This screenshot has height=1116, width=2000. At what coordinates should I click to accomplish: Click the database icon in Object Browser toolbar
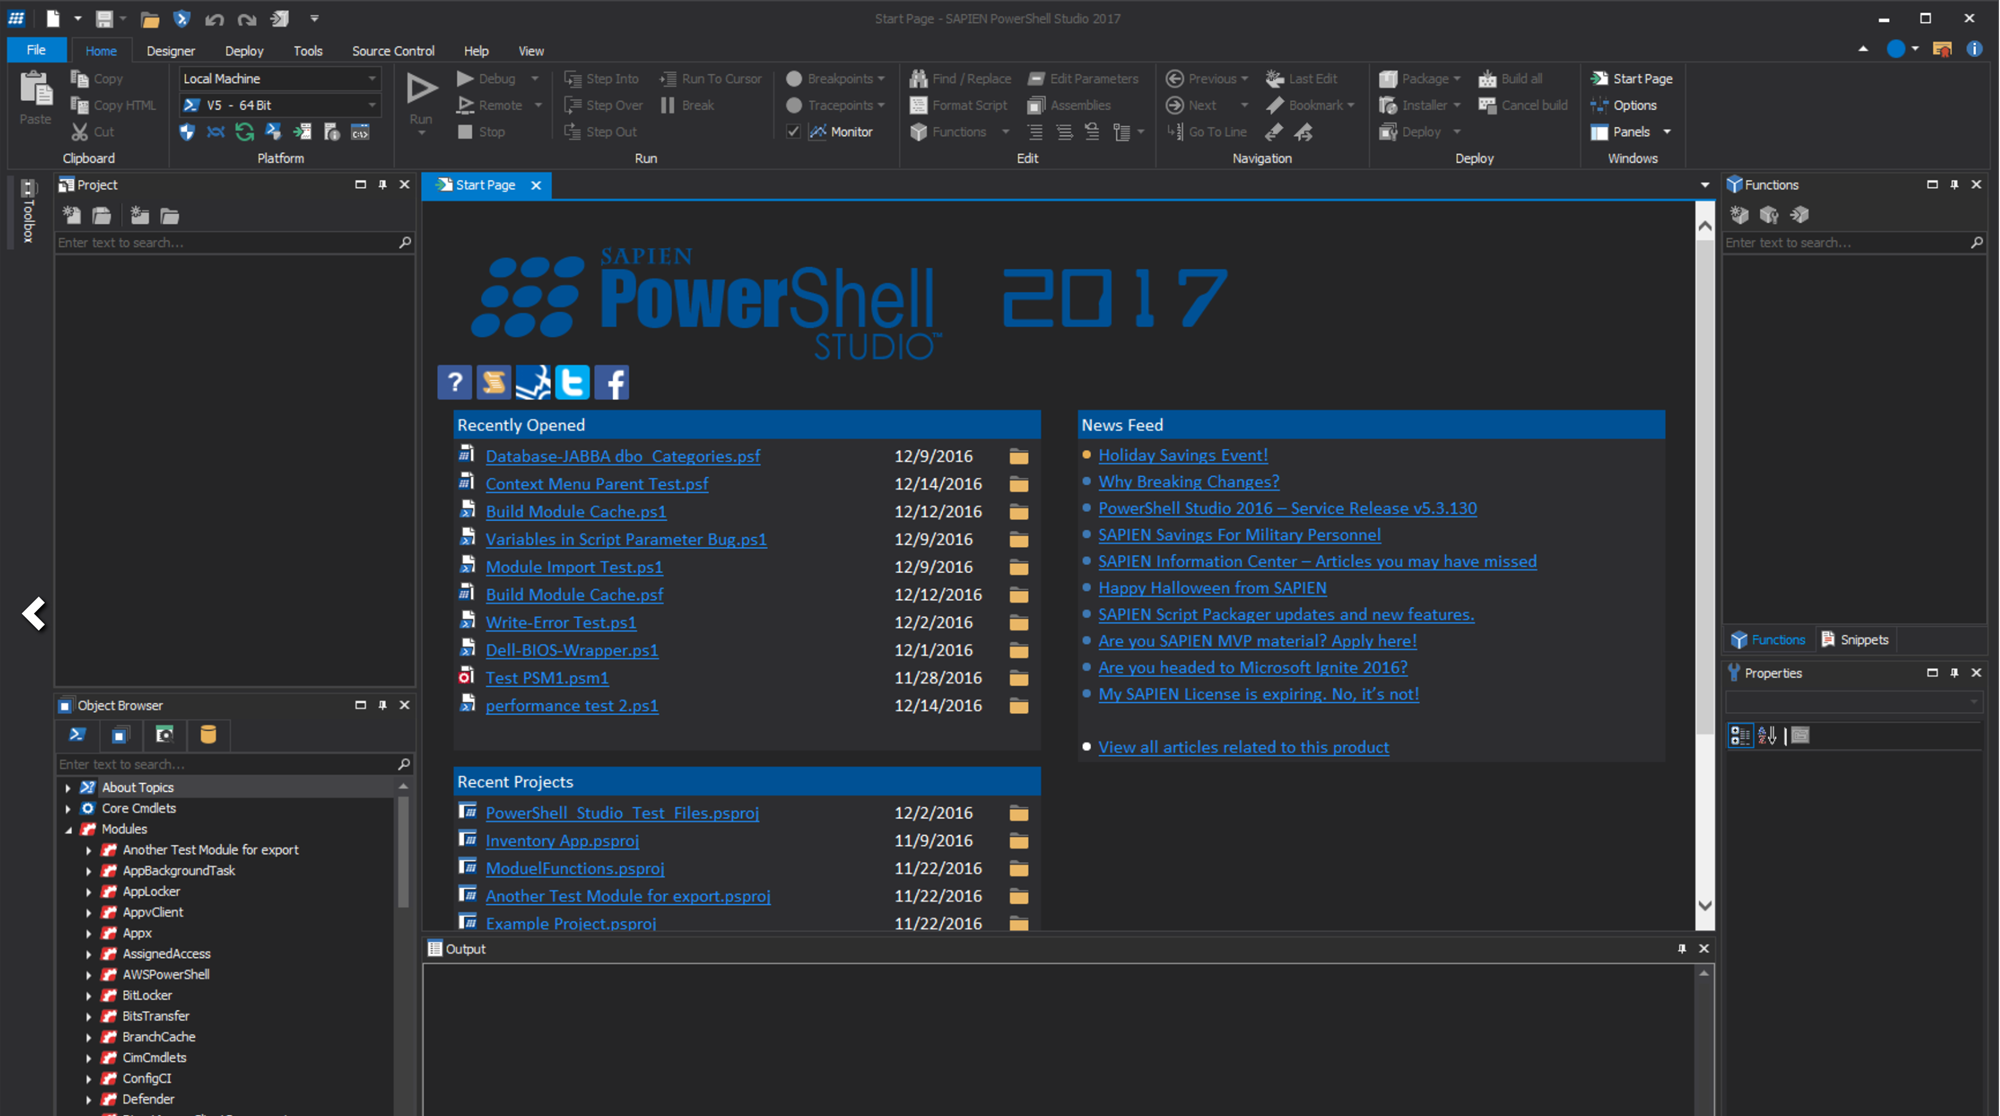pyautogui.click(x=208, y=735)
